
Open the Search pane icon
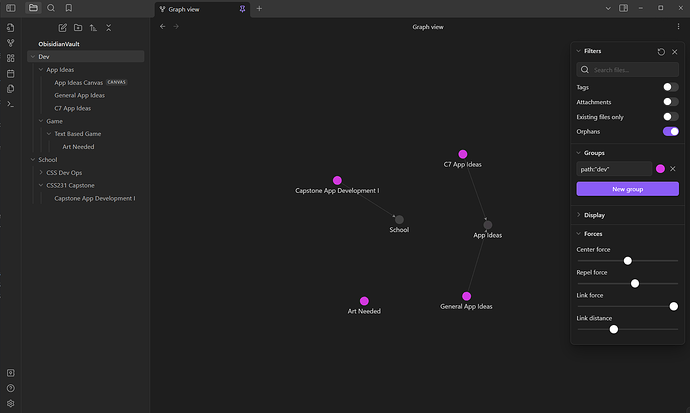(51, 8)
